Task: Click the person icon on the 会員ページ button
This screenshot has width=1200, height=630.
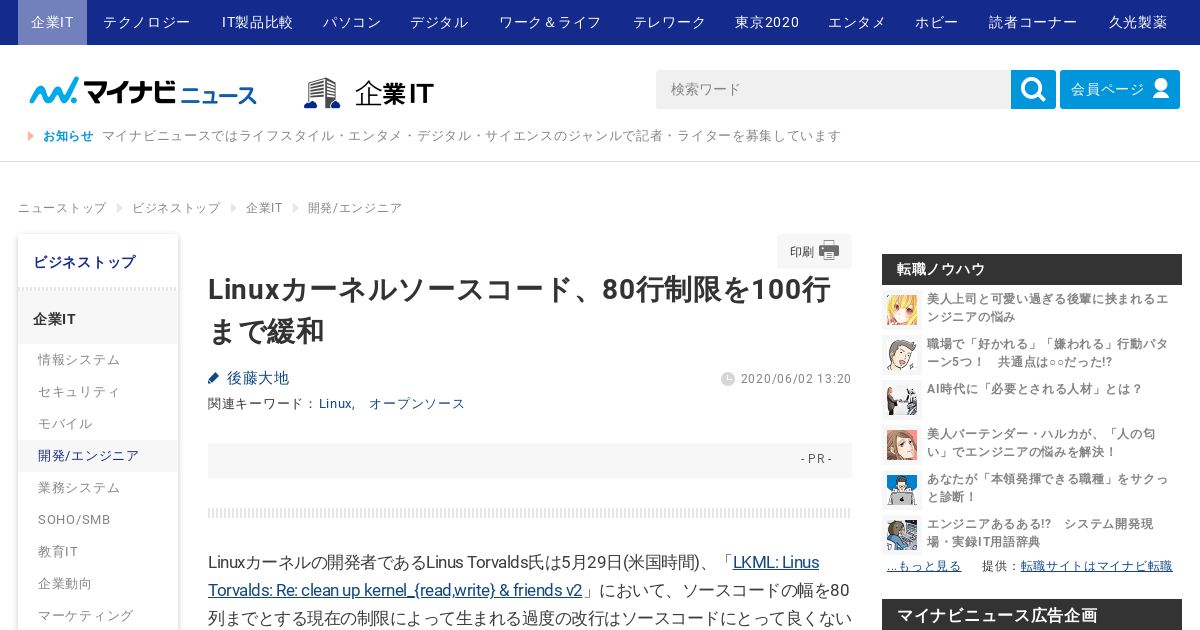Action: tap(1161, 89)
